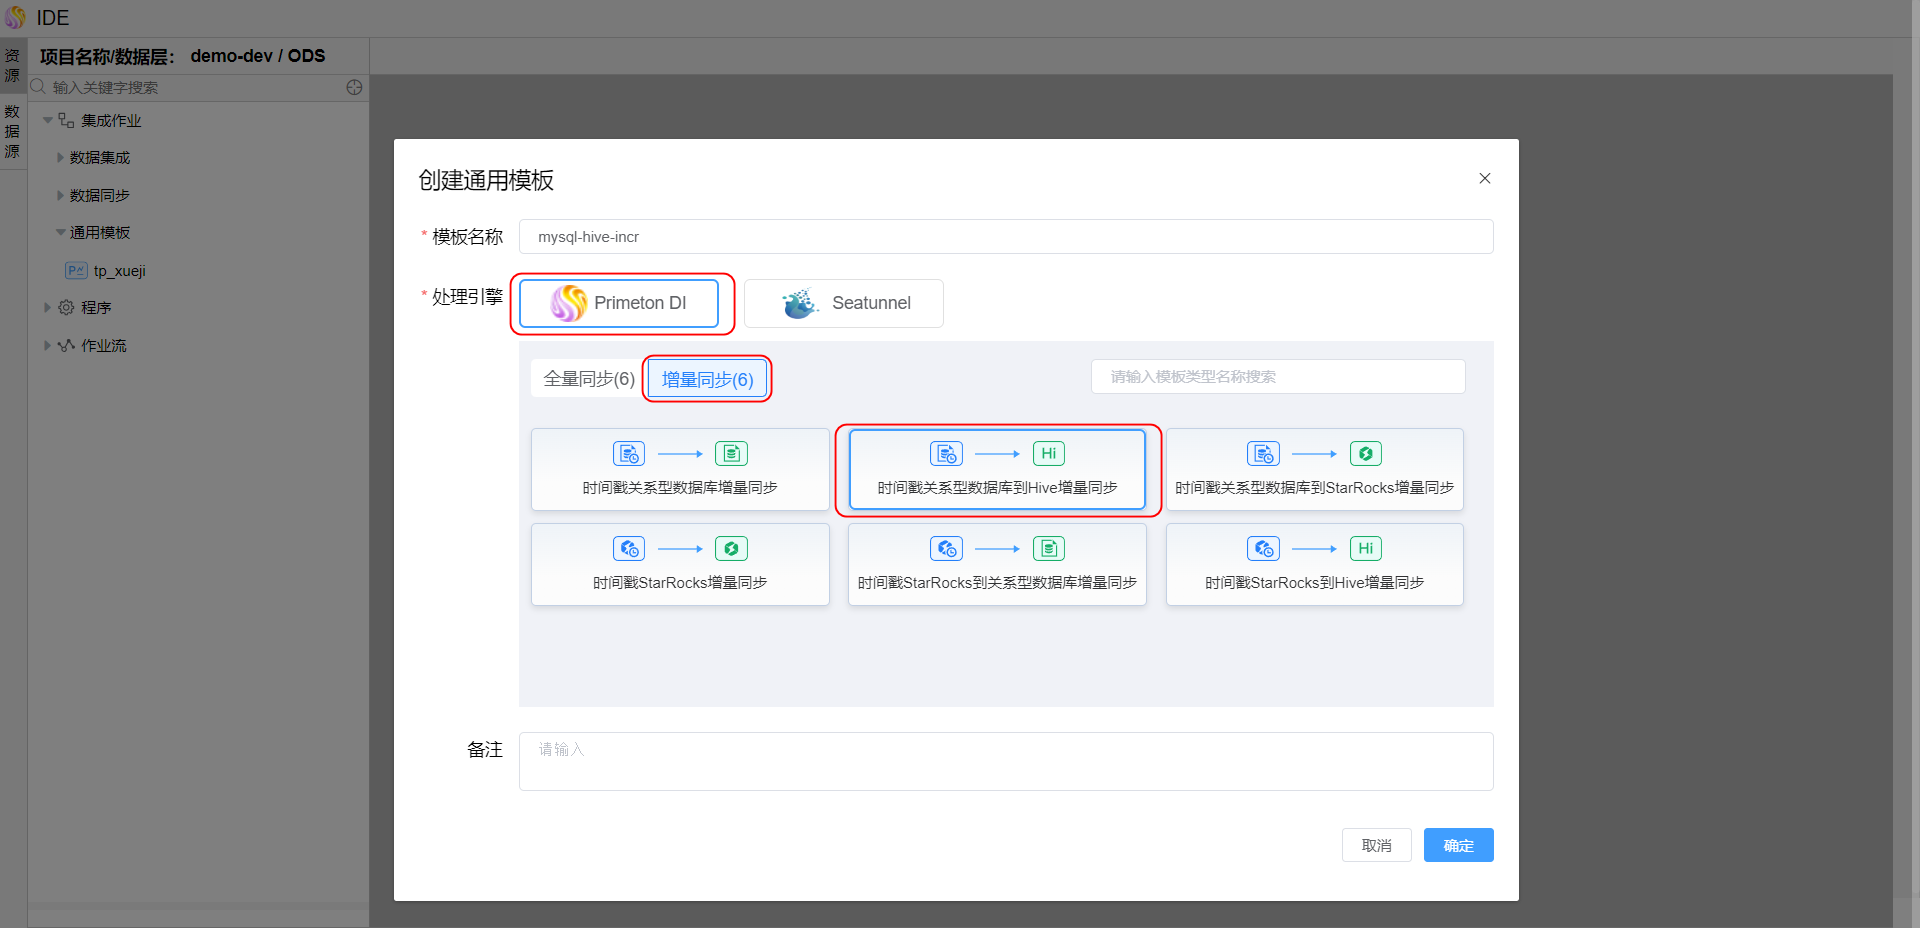This screenshot has width=1920, height=928.
Task: Expand the 数据集成 tree node
Action: coord(60,158)
